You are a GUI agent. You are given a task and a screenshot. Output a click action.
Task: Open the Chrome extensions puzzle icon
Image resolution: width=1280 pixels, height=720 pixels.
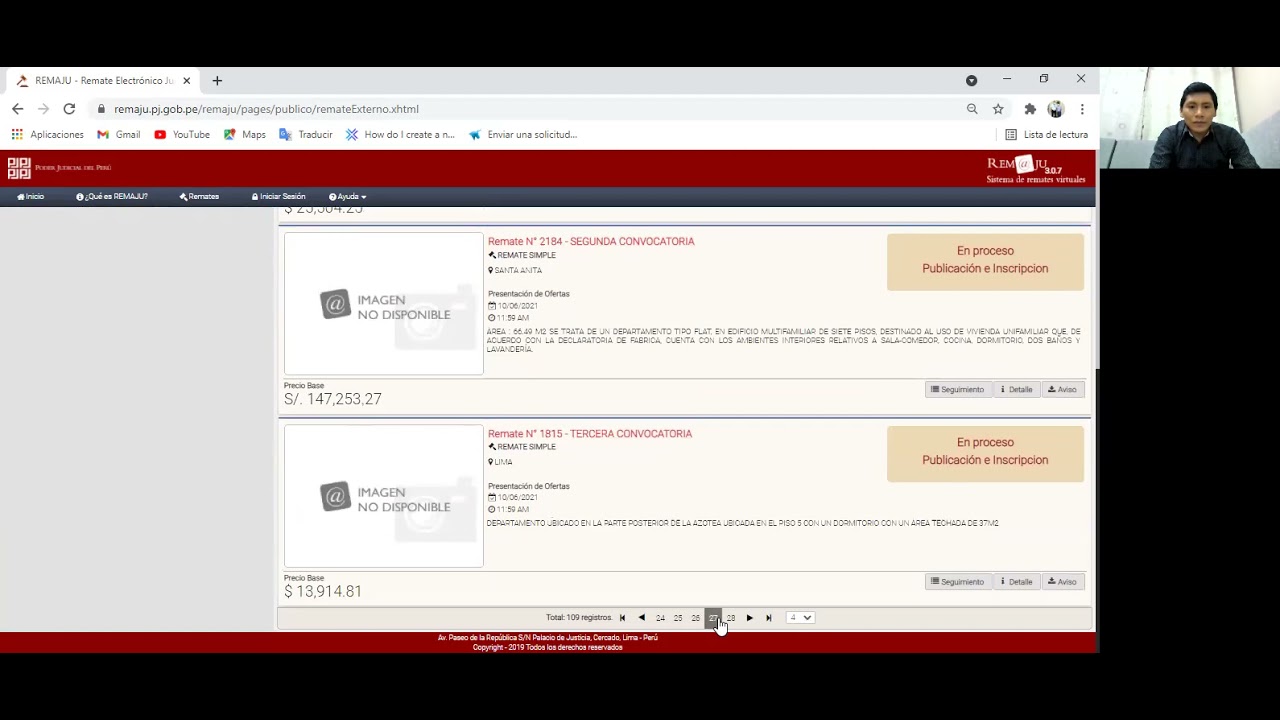click(1030, 109)
